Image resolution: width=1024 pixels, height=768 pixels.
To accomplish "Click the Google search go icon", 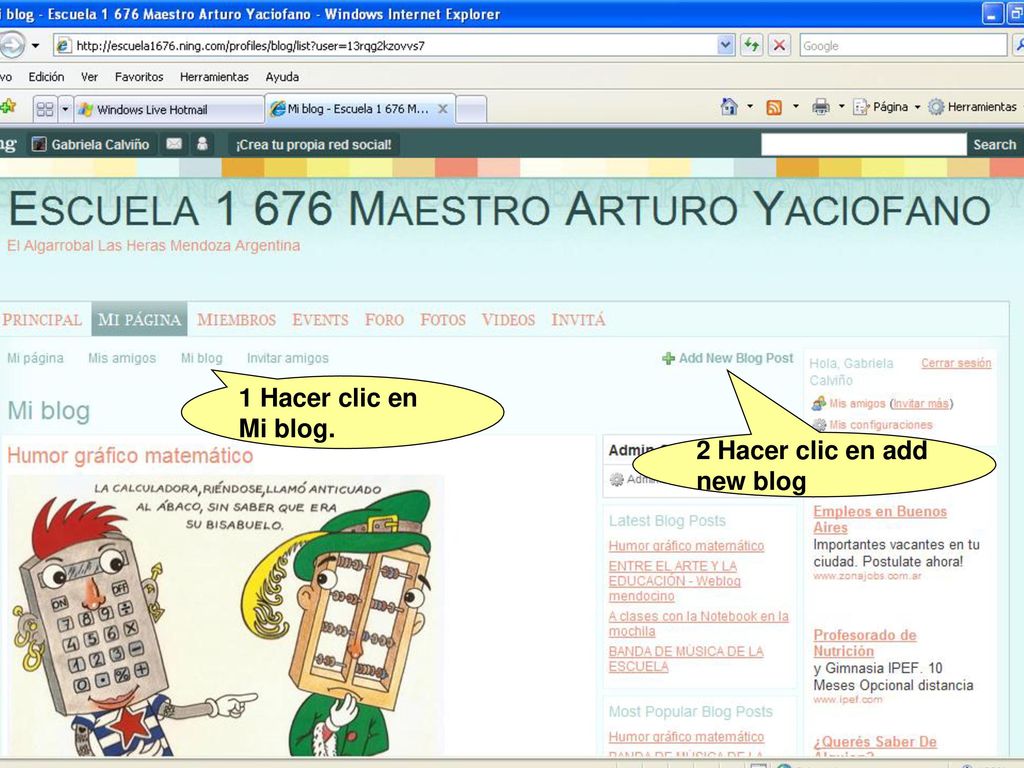I will [1018, 46].
